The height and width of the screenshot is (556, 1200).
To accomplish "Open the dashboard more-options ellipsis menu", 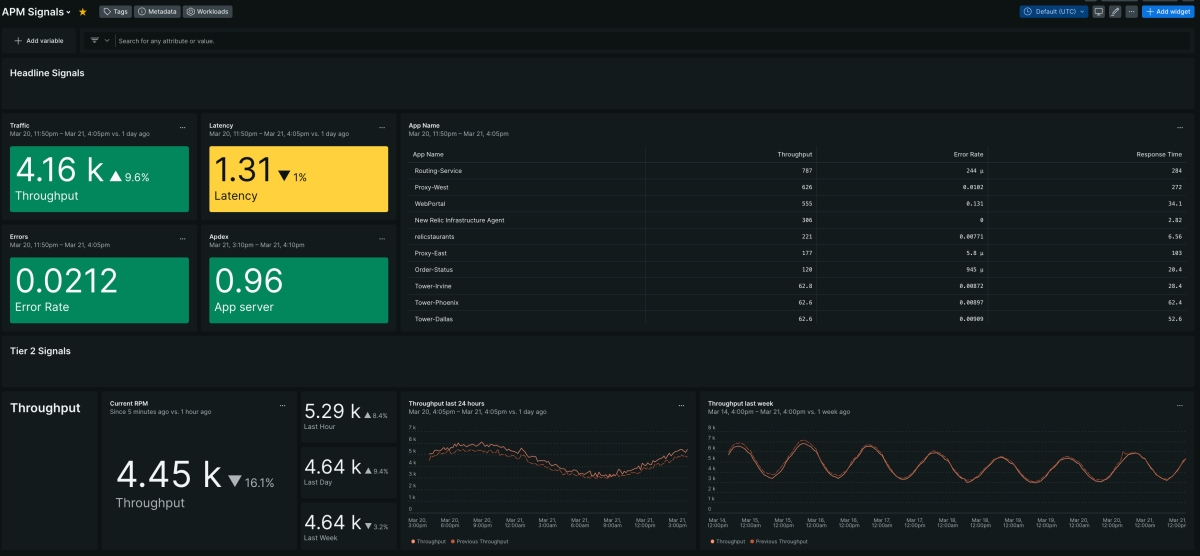I will tap(1131, 12).
